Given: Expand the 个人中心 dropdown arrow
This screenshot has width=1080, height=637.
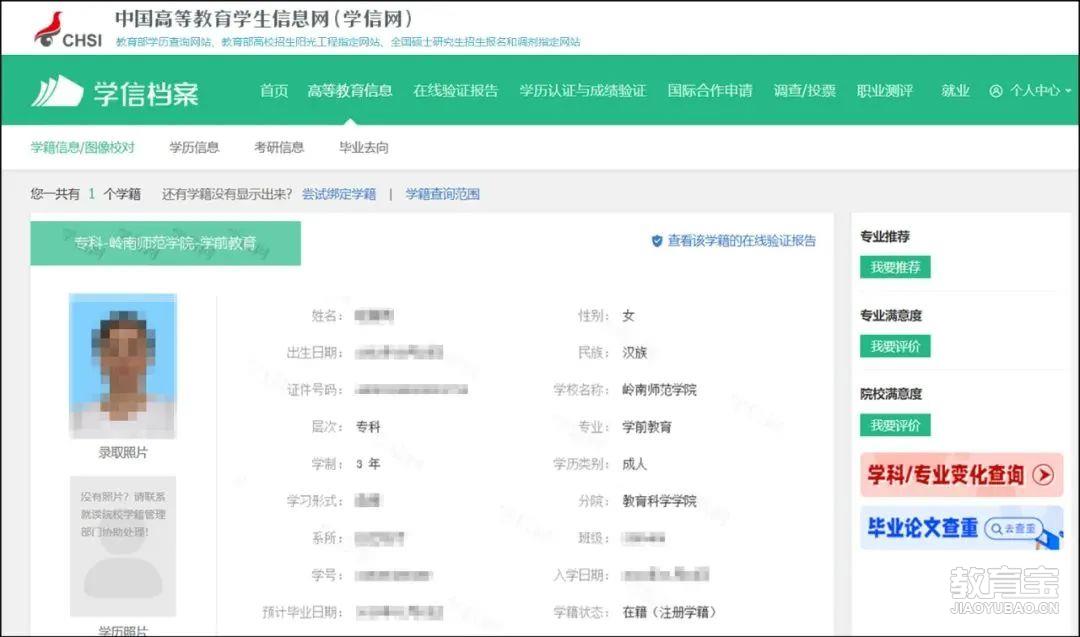Looking at the screenshot, I should point(1068,91).
